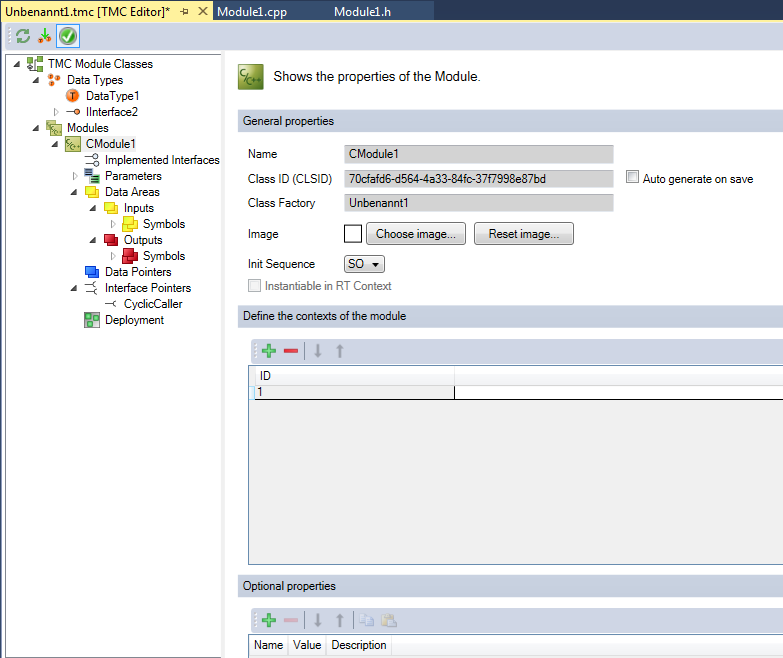Add an optional property with green plus
The height and width of the screenshot is (658, 783).
269,620
